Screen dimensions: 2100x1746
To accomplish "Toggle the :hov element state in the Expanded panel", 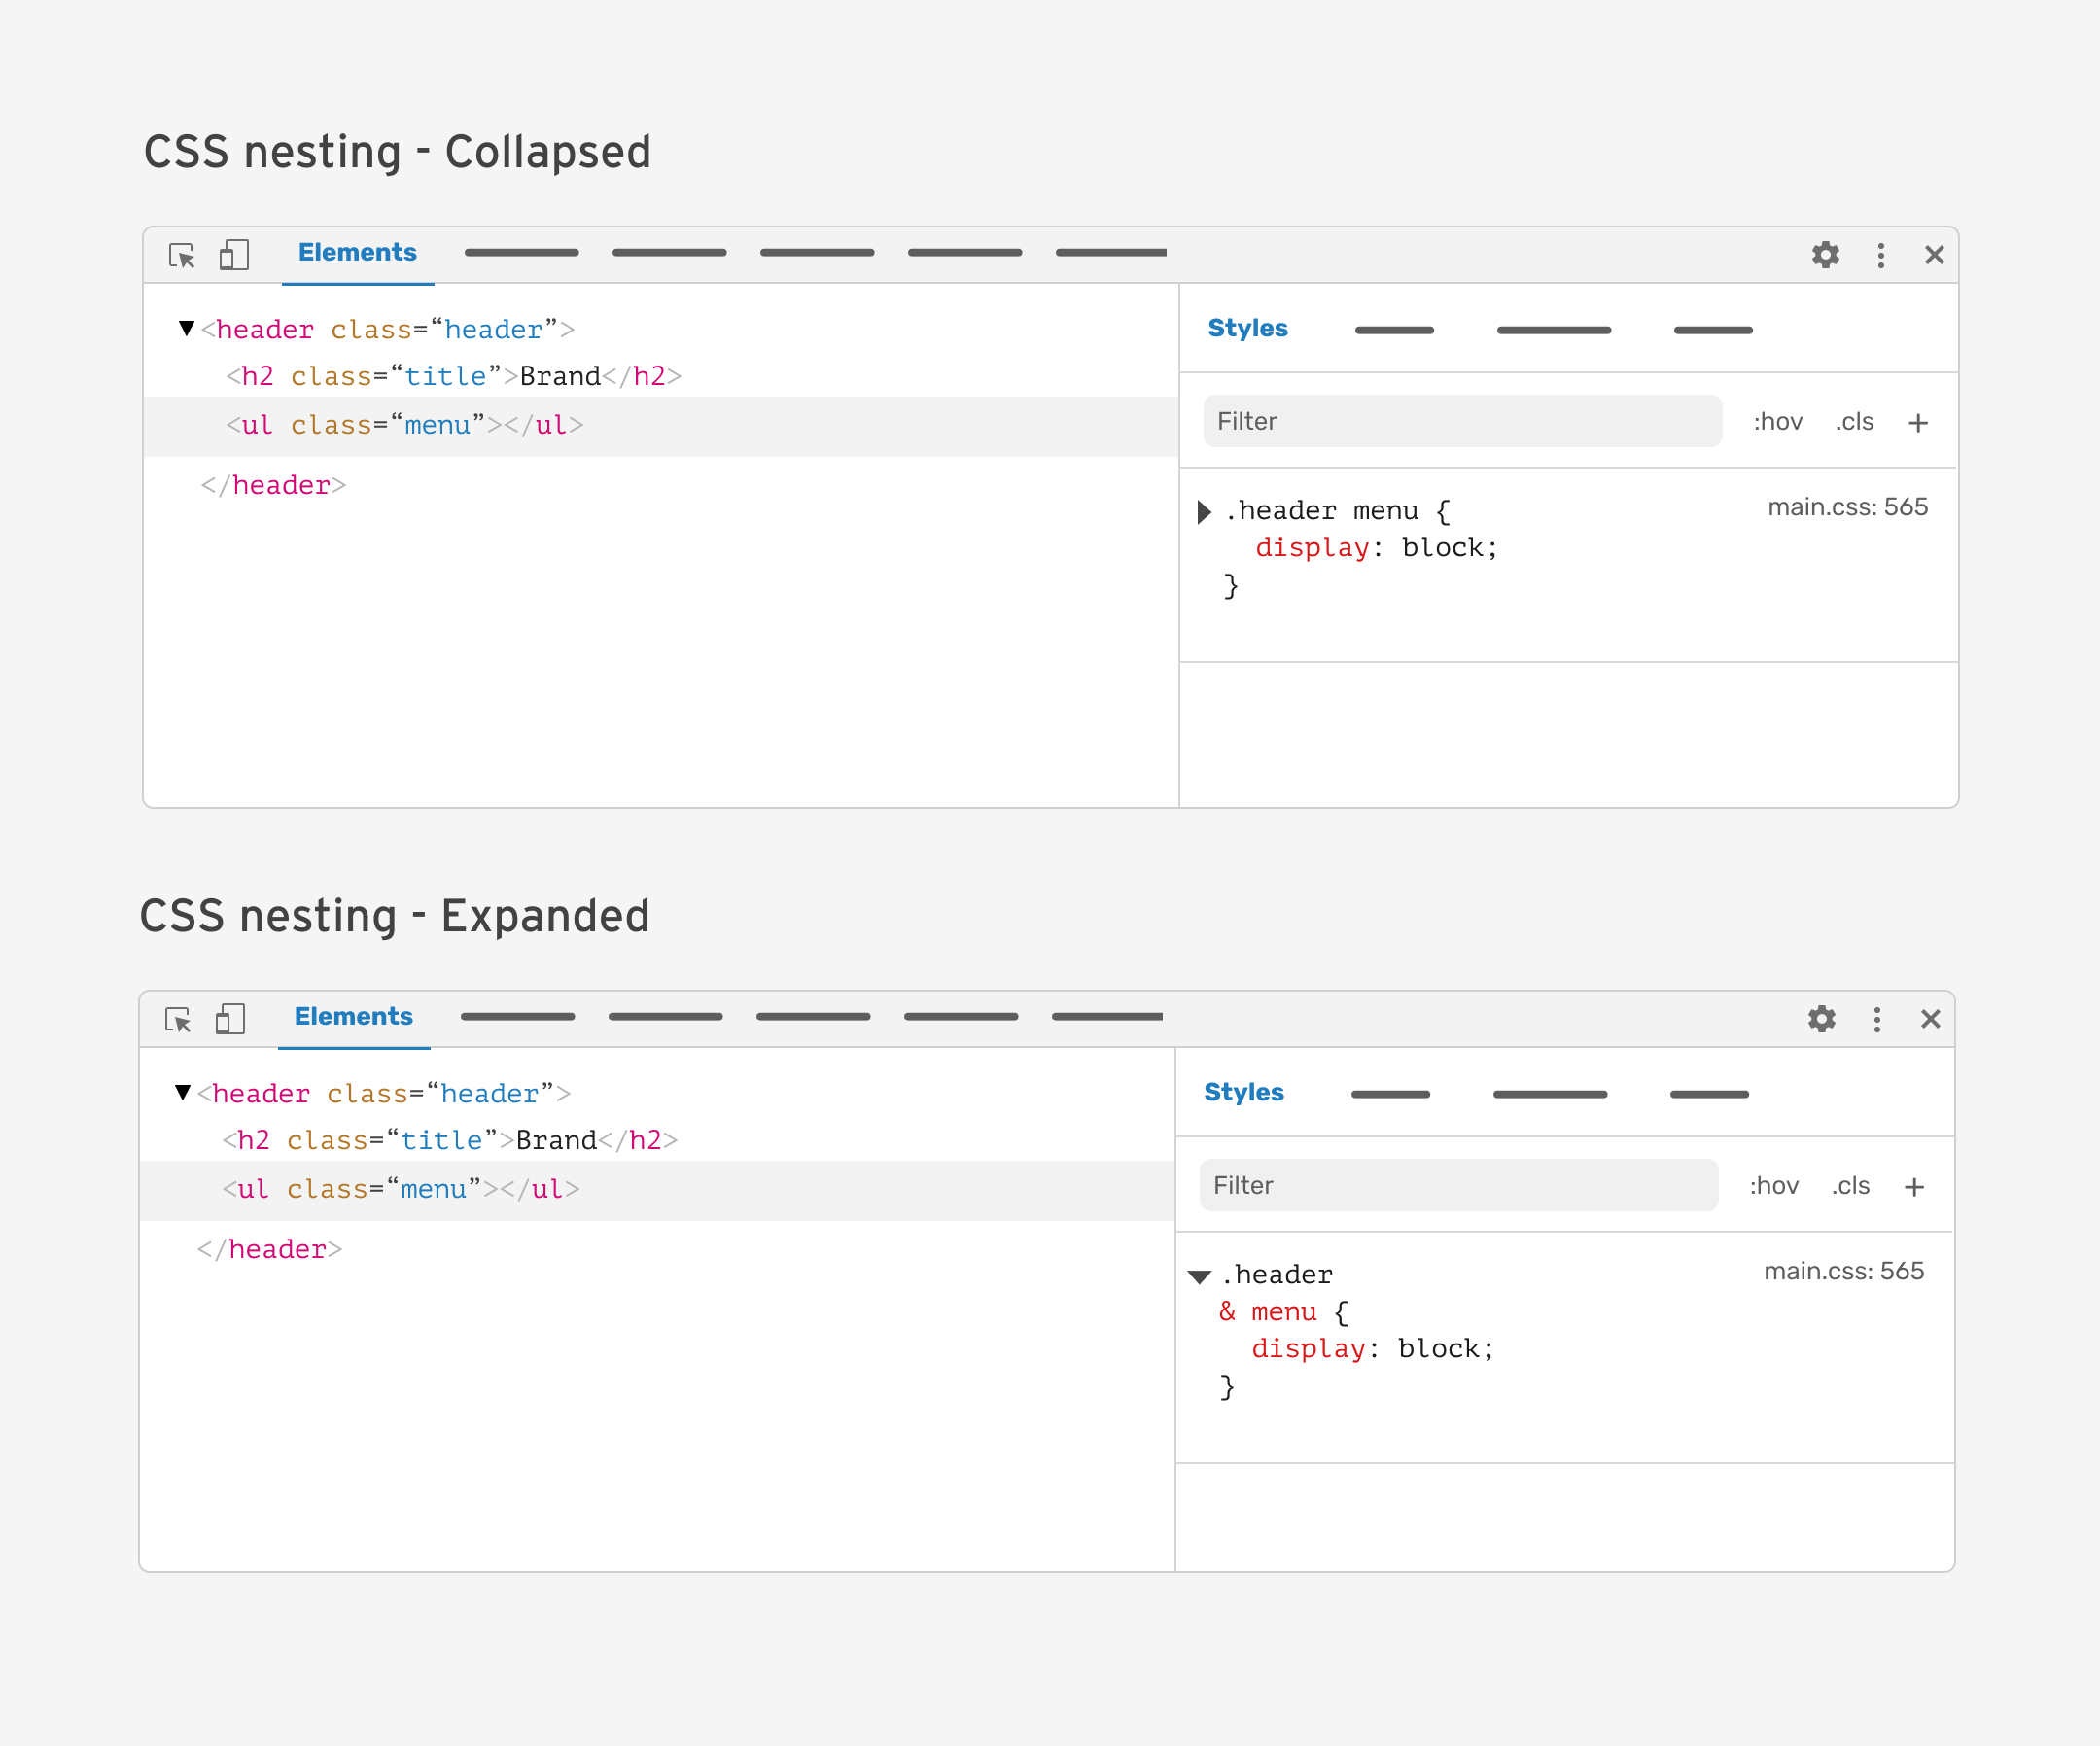I will pos(1773,1186).
